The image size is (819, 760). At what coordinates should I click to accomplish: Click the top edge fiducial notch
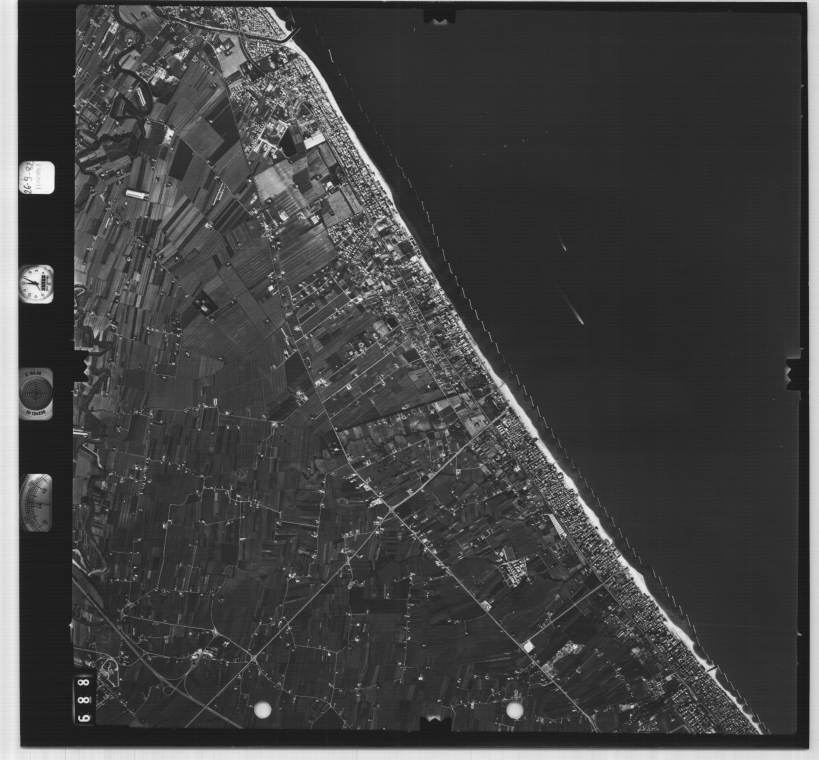pos(439,16)
